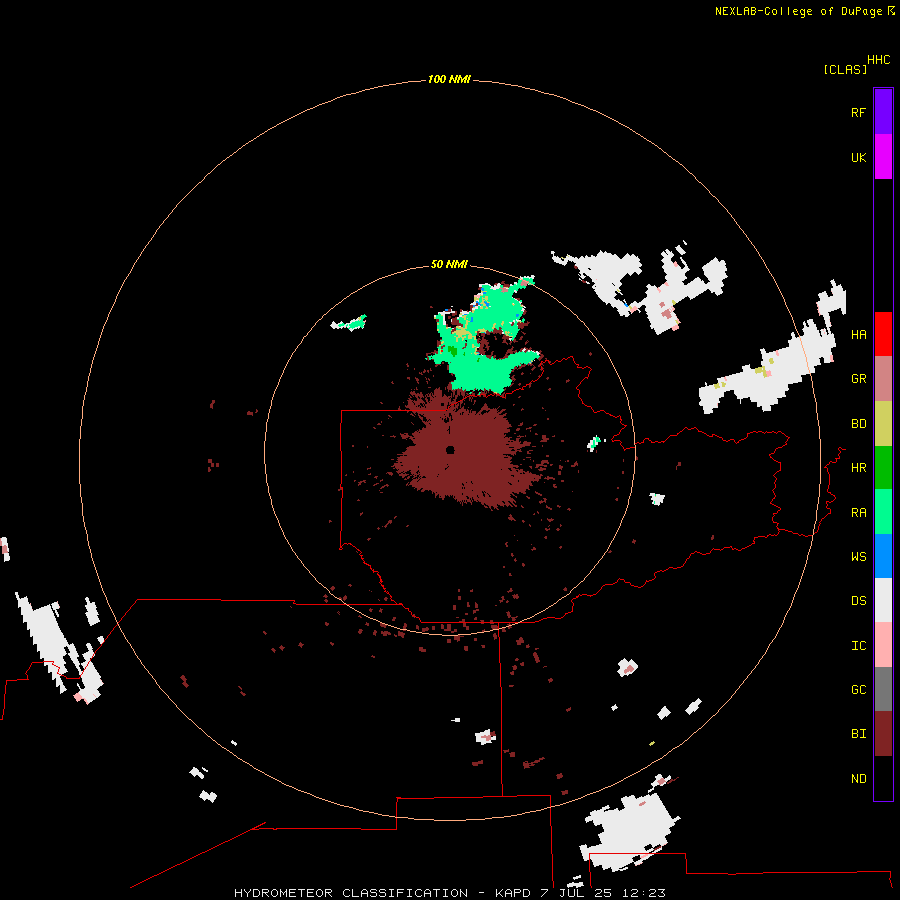The height and width of the screenshot is (900, 900).
Task: Click the radar site center dot
Action: click(450, 449)
